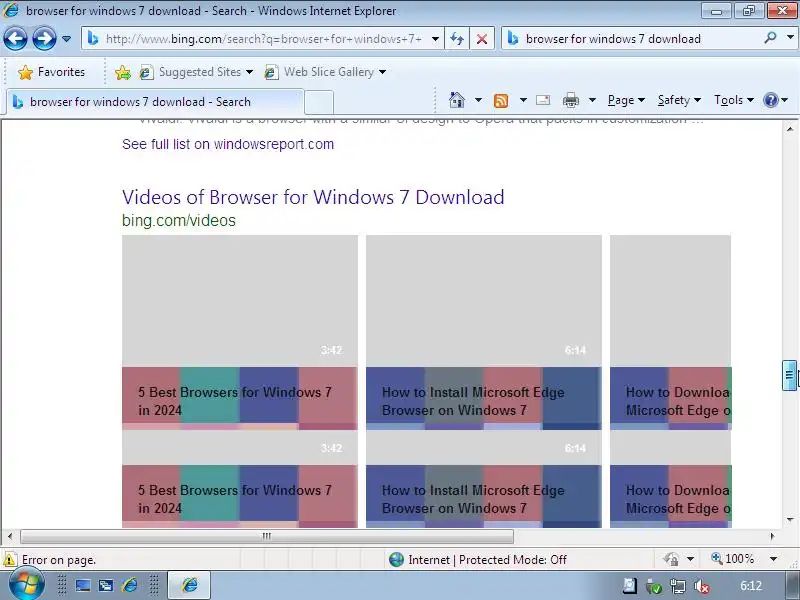Stop loading with the red X icon
Image resolution: width=800 pixels, height=600 pixels.
pyautogui.click(x=481, y=39)
